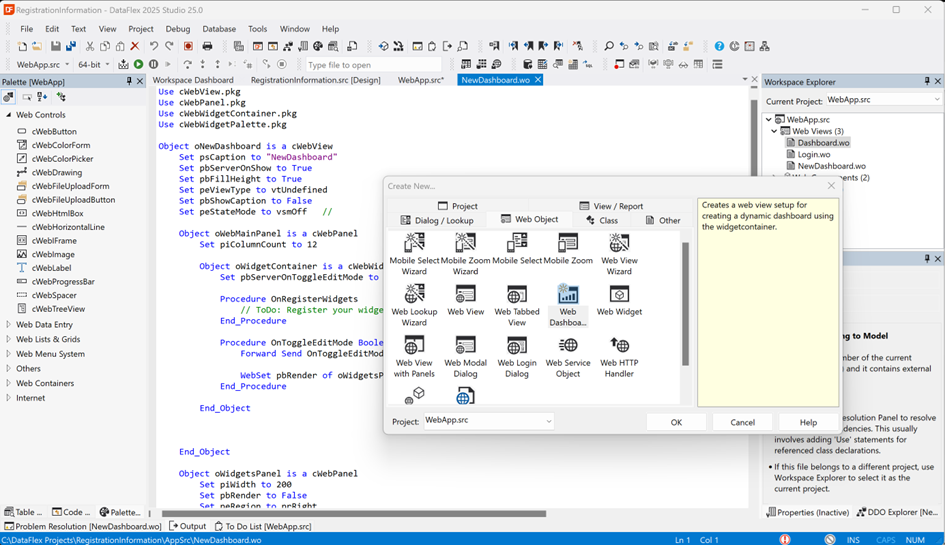Screen dimensions: 945x545
Task: Select the Web Service Object template icon
Action: pyautogui.click(x=568, y=357)
